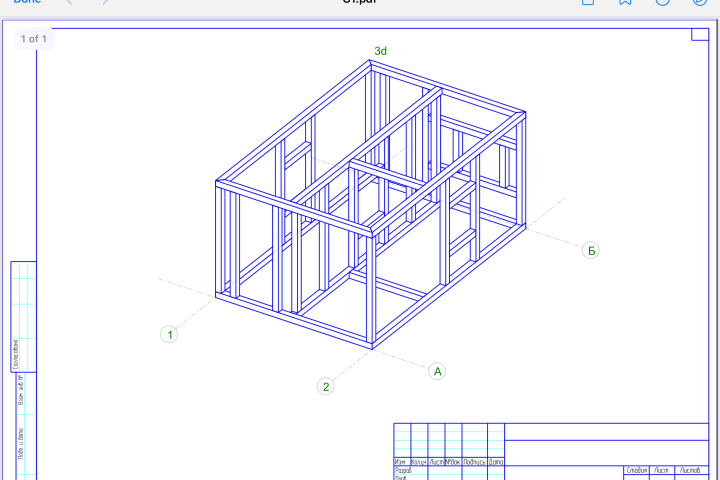The width and height of the screenshot is (720, 480).
Task: Click the "Листов" header cell
Action: point(691,470)
